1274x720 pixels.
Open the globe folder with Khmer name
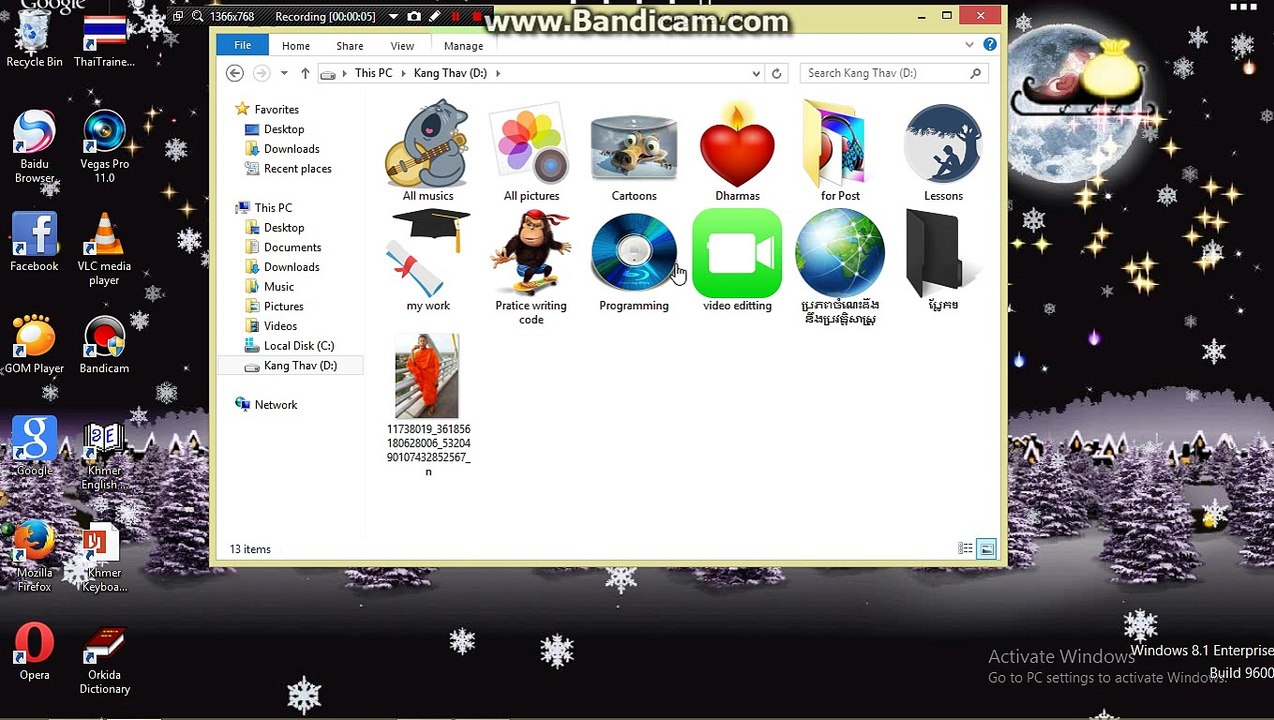coord(840,268)
